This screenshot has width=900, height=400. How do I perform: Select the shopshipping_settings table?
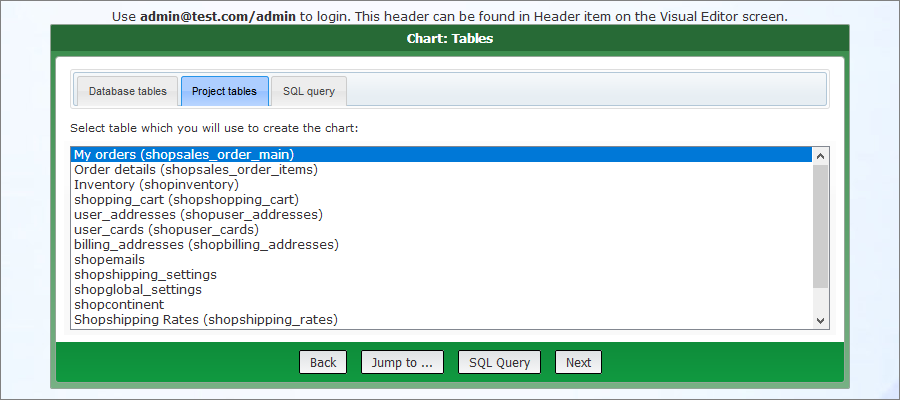click(441, 274)
